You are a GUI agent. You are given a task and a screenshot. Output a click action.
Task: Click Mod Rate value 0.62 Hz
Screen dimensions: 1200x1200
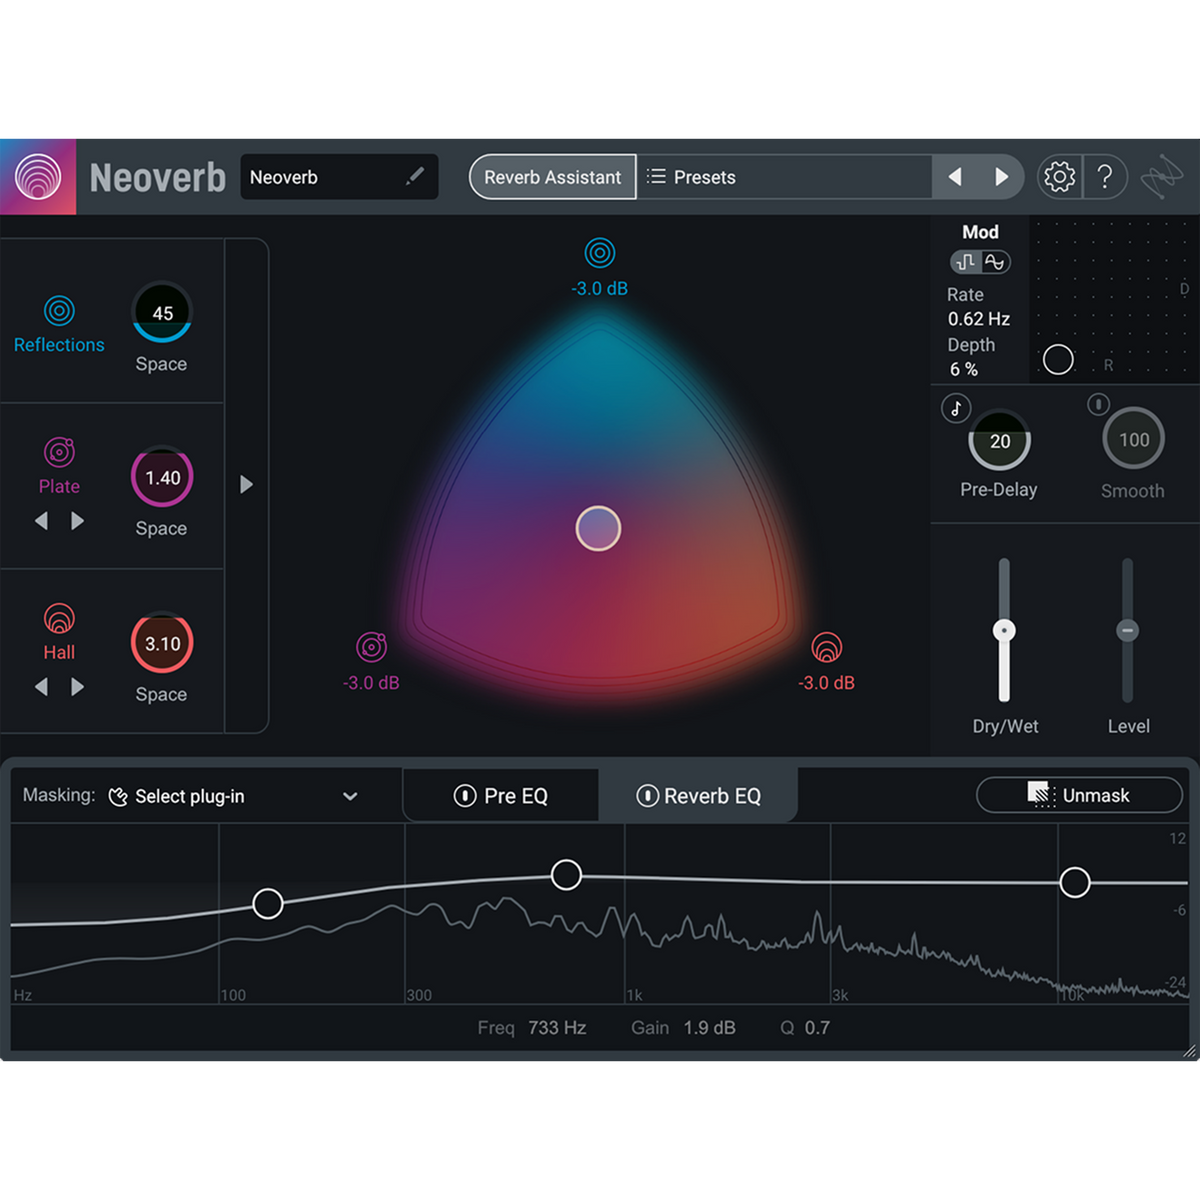click(x=979, y=319)
